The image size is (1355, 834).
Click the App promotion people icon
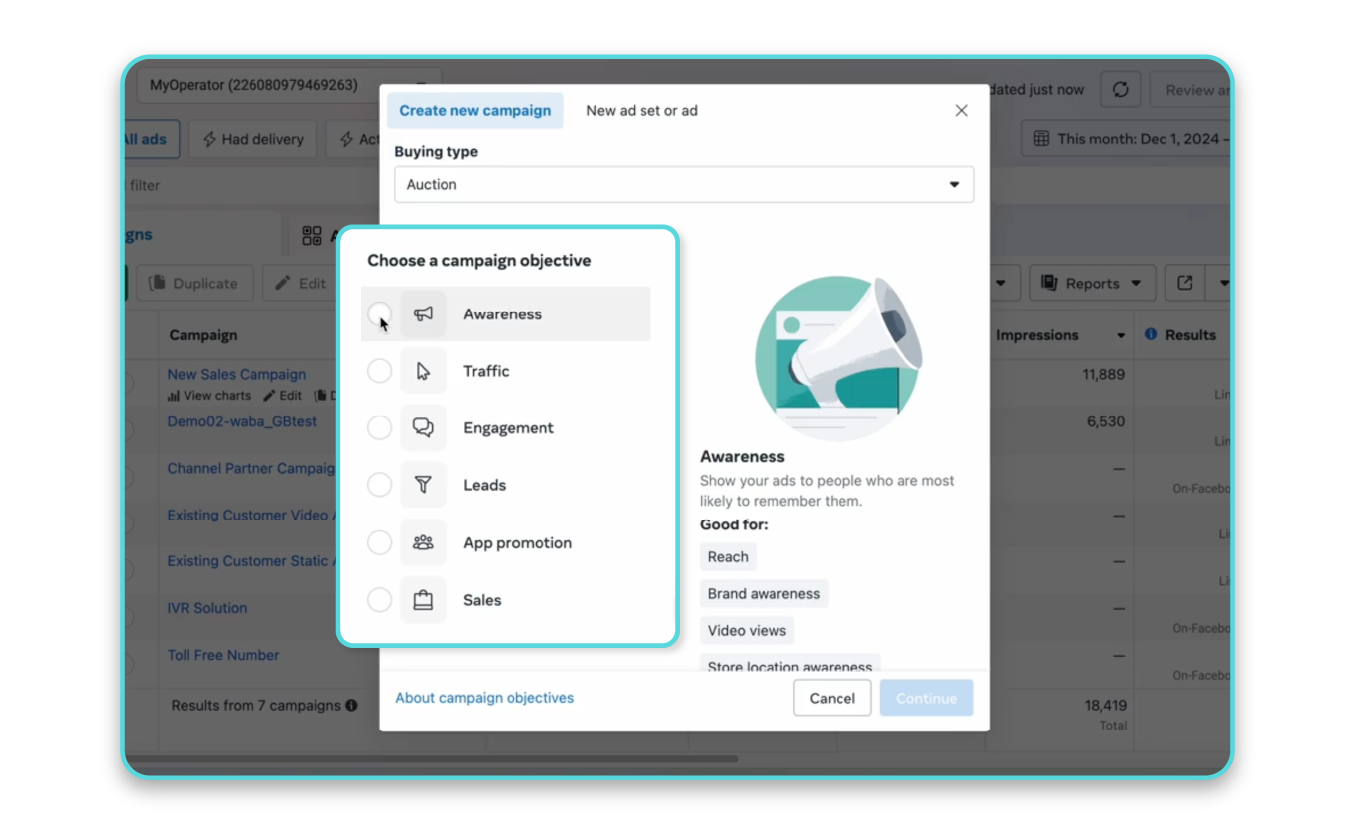click(423, 543)
